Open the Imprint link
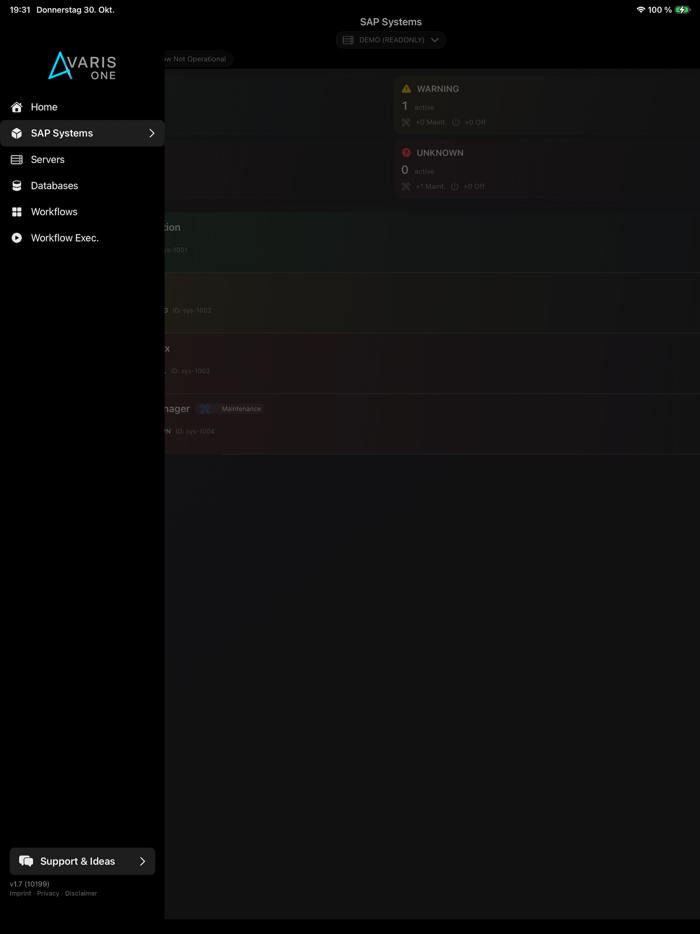The image size is (700, 934). (x=20, y=893)
